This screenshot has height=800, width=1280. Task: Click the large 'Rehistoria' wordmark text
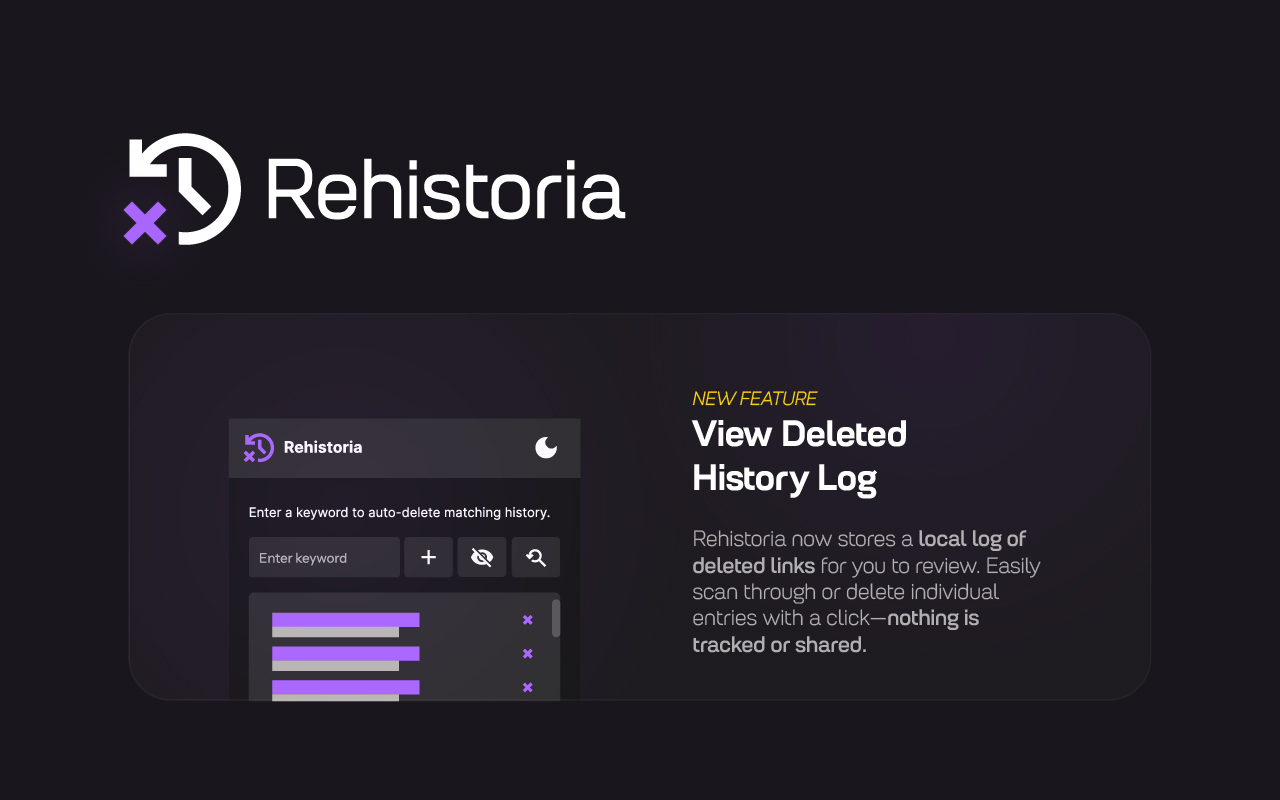pos(446,190)
